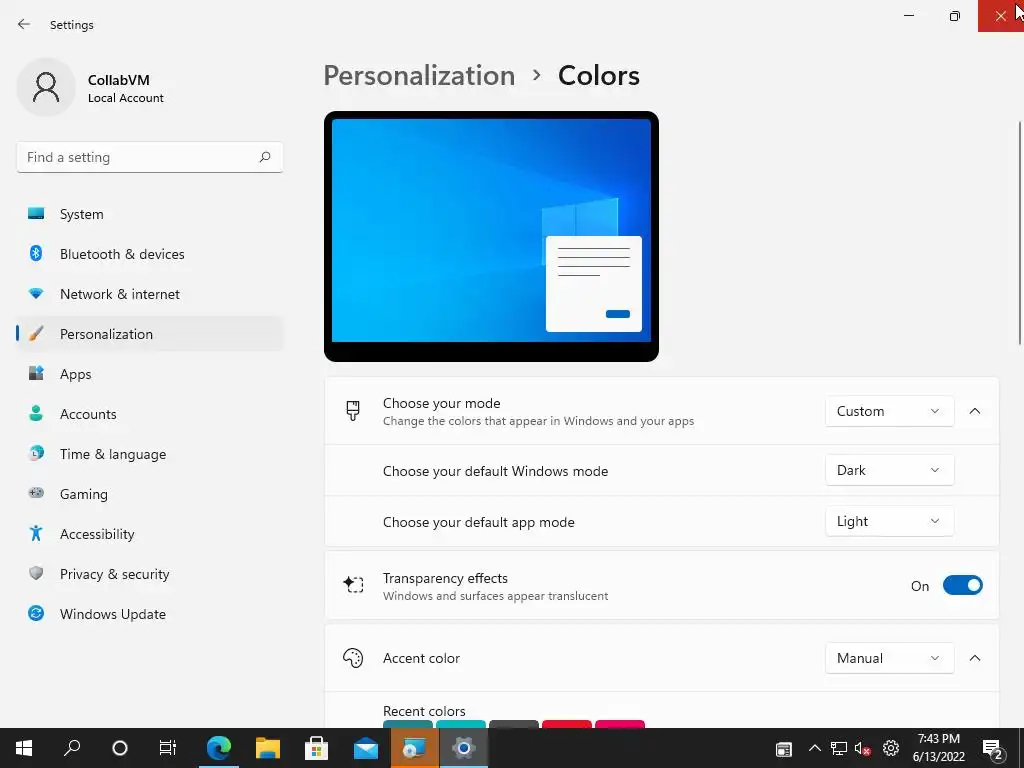Open the default app mode Light dropdown
This screenshot has height=768, width=1024.
889,521
